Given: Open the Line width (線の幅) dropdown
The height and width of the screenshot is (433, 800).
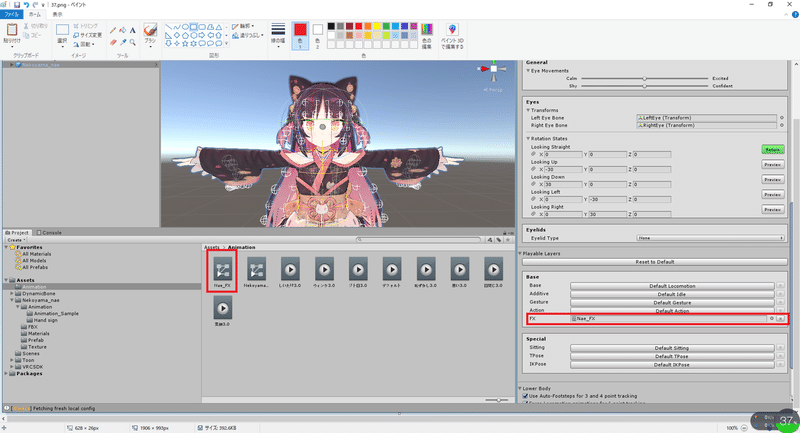Looking at the screenshot, I should tap(278, 36).
